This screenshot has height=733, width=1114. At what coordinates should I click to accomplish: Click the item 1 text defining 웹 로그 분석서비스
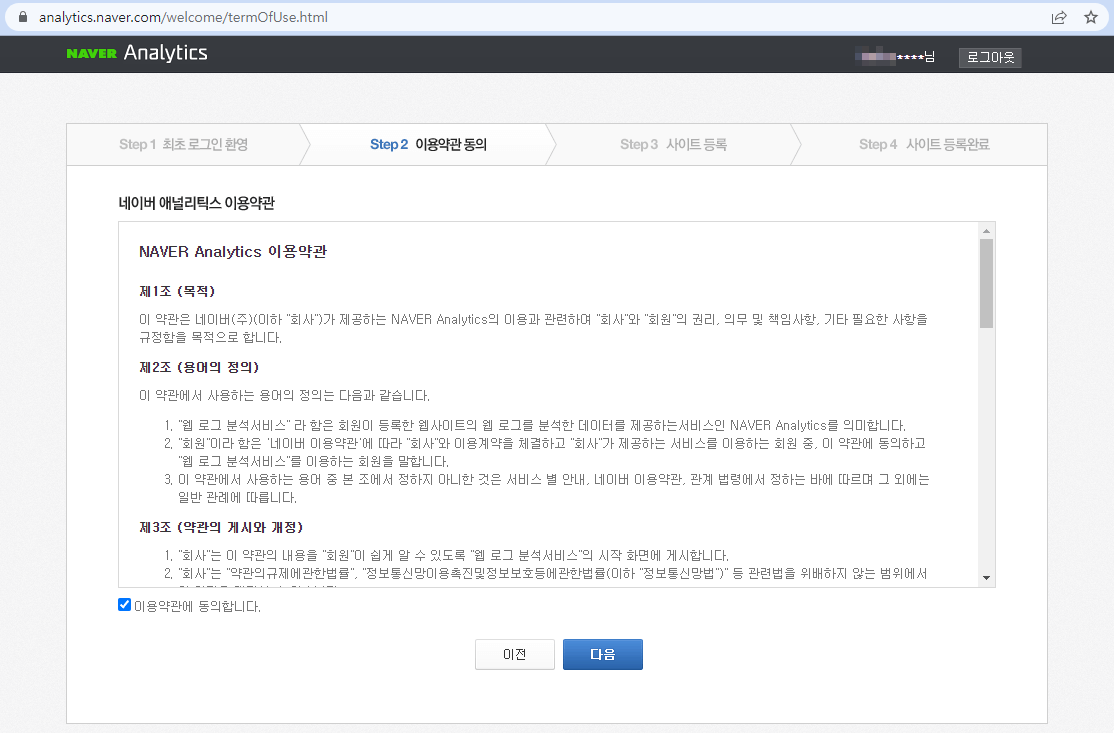tap(541, 425)
